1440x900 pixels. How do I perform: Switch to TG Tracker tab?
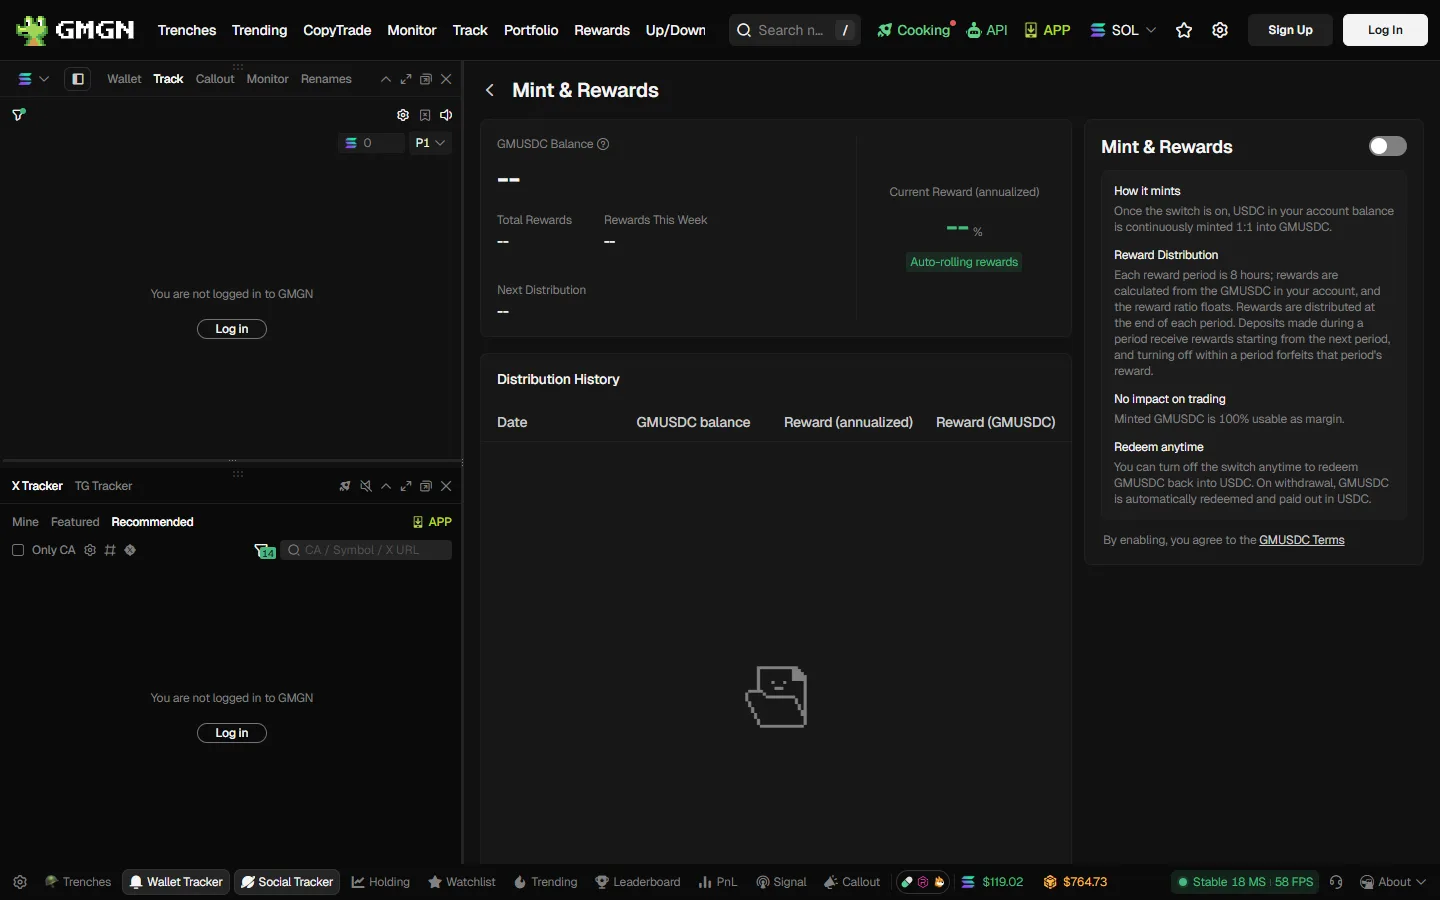tap(103, 486)
